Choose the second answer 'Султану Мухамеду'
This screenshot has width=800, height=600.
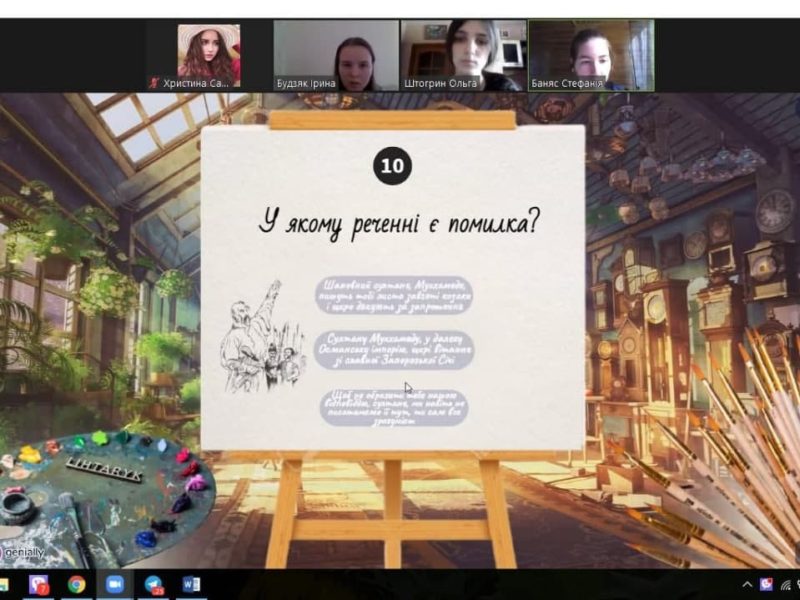397,350
